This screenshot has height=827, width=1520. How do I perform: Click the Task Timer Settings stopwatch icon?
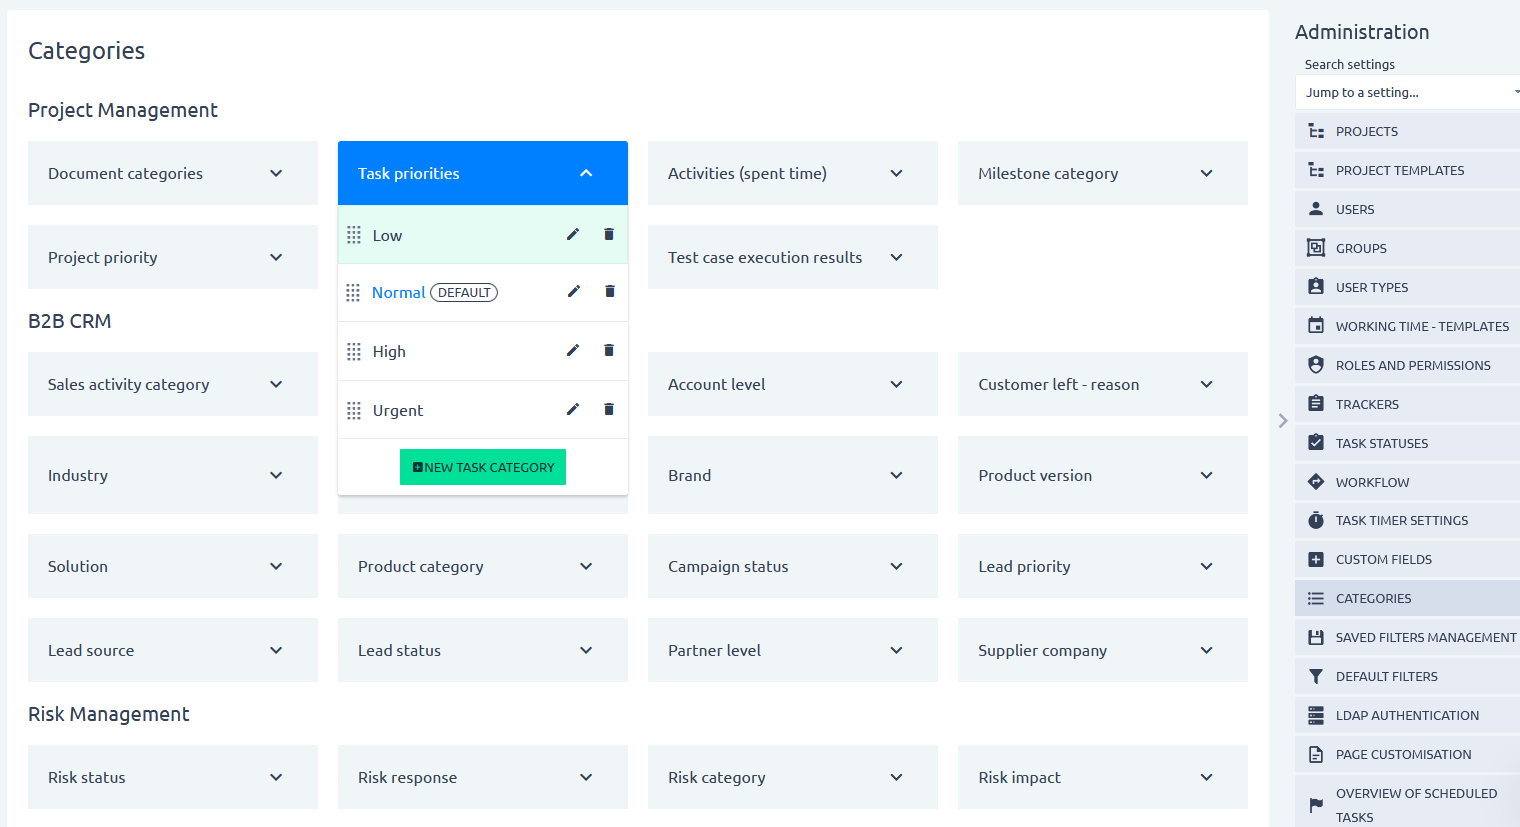coord(1316,521)
